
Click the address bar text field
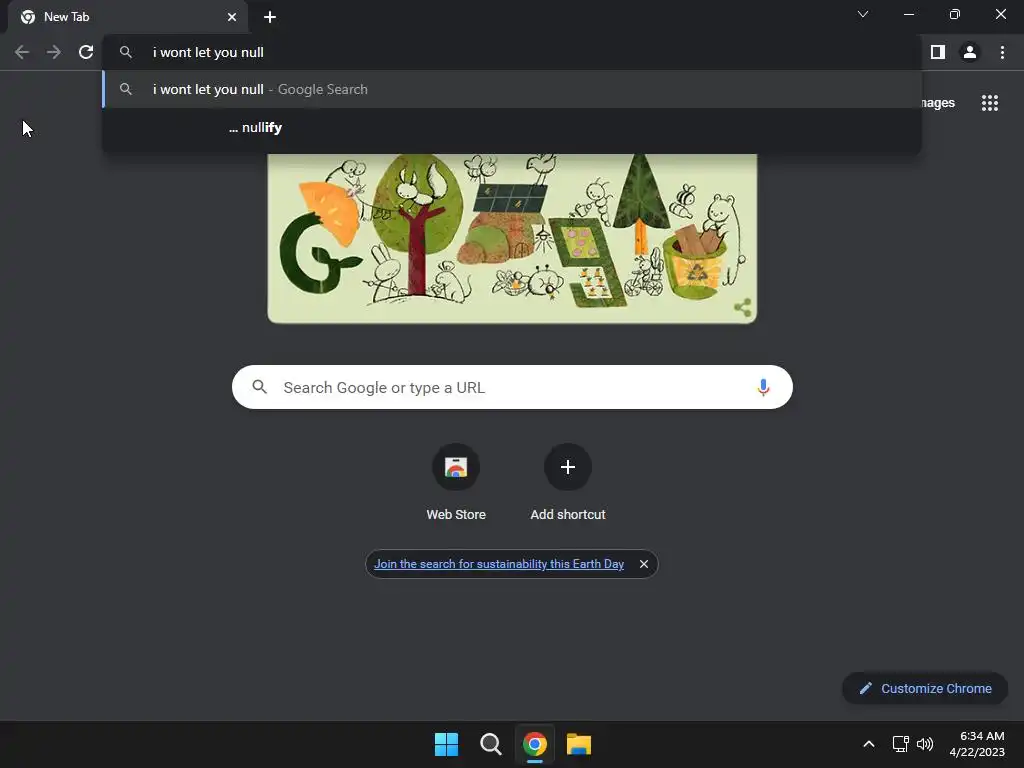pyautogui.click(x=512, y=52)
